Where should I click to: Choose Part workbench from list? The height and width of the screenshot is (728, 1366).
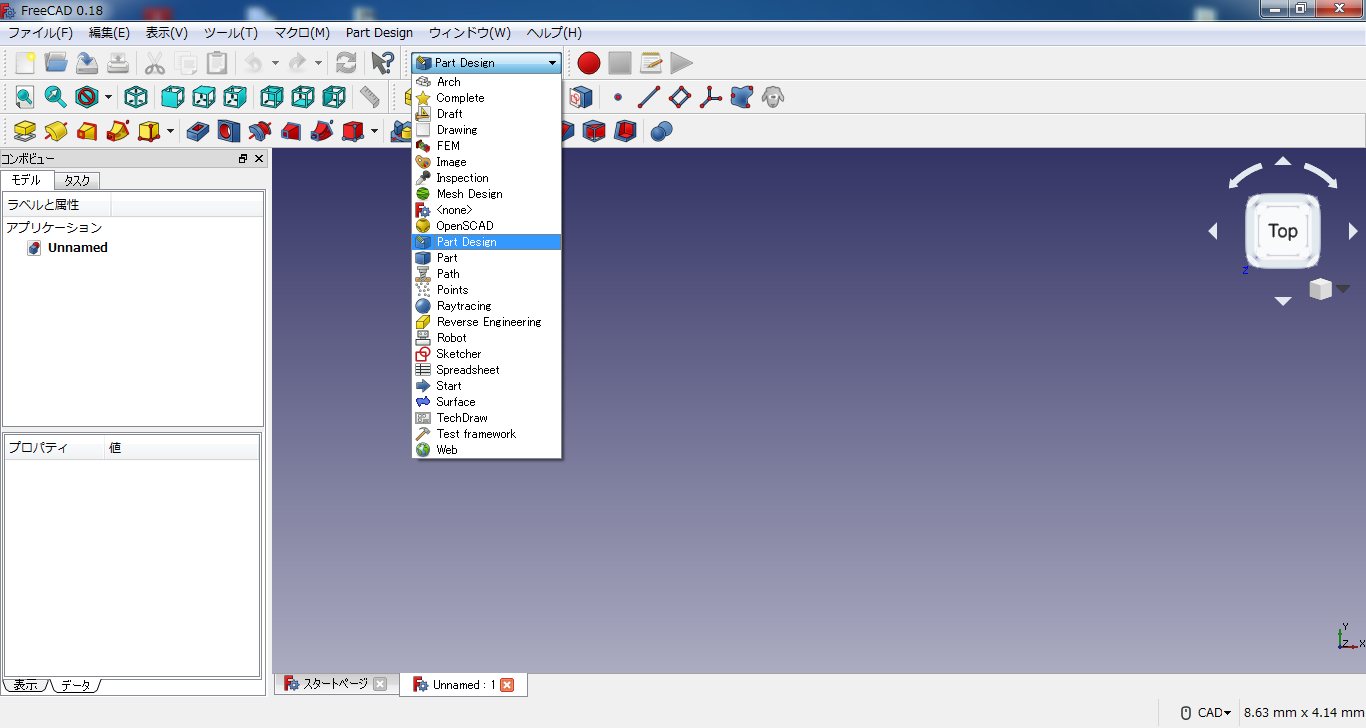click(x=487, y=258)
